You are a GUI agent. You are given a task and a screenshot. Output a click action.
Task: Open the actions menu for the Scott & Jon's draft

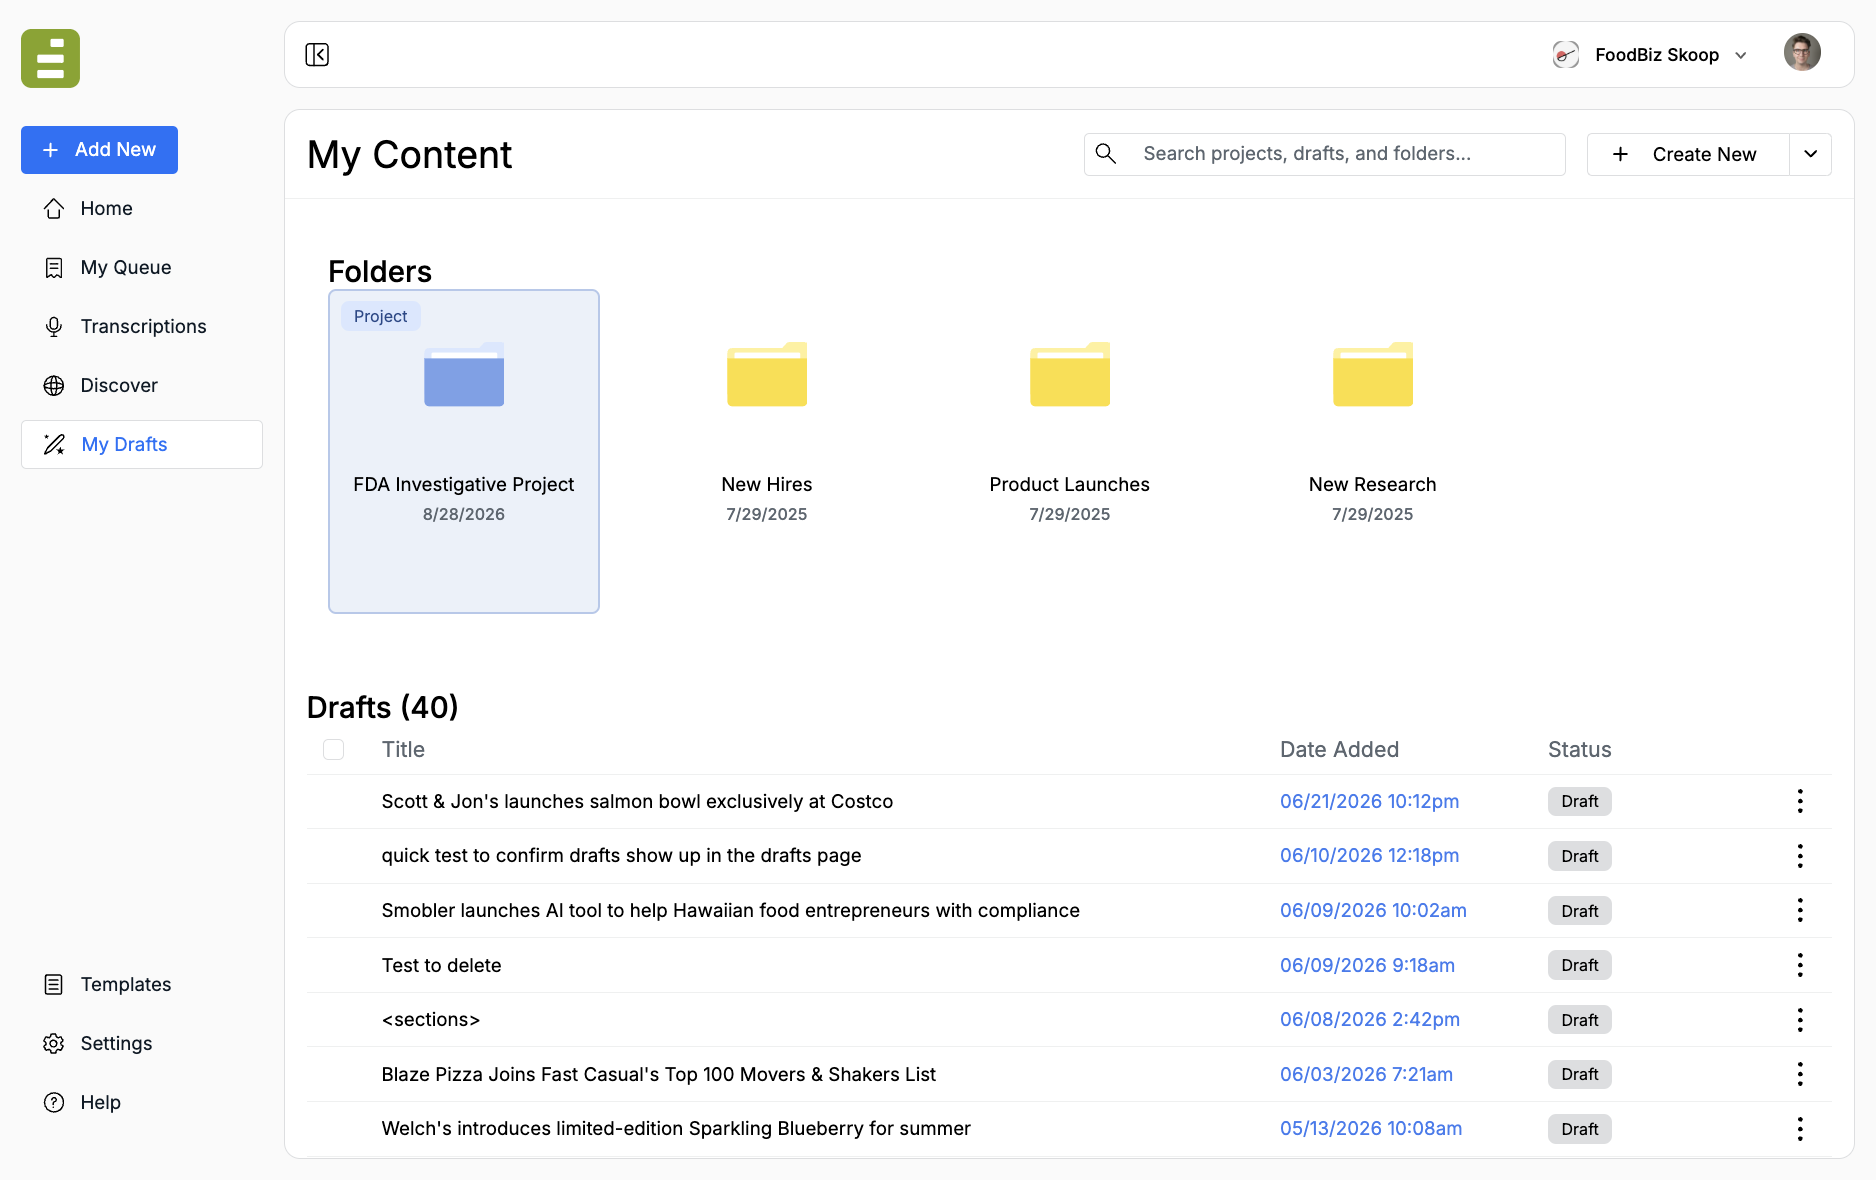1800,801
